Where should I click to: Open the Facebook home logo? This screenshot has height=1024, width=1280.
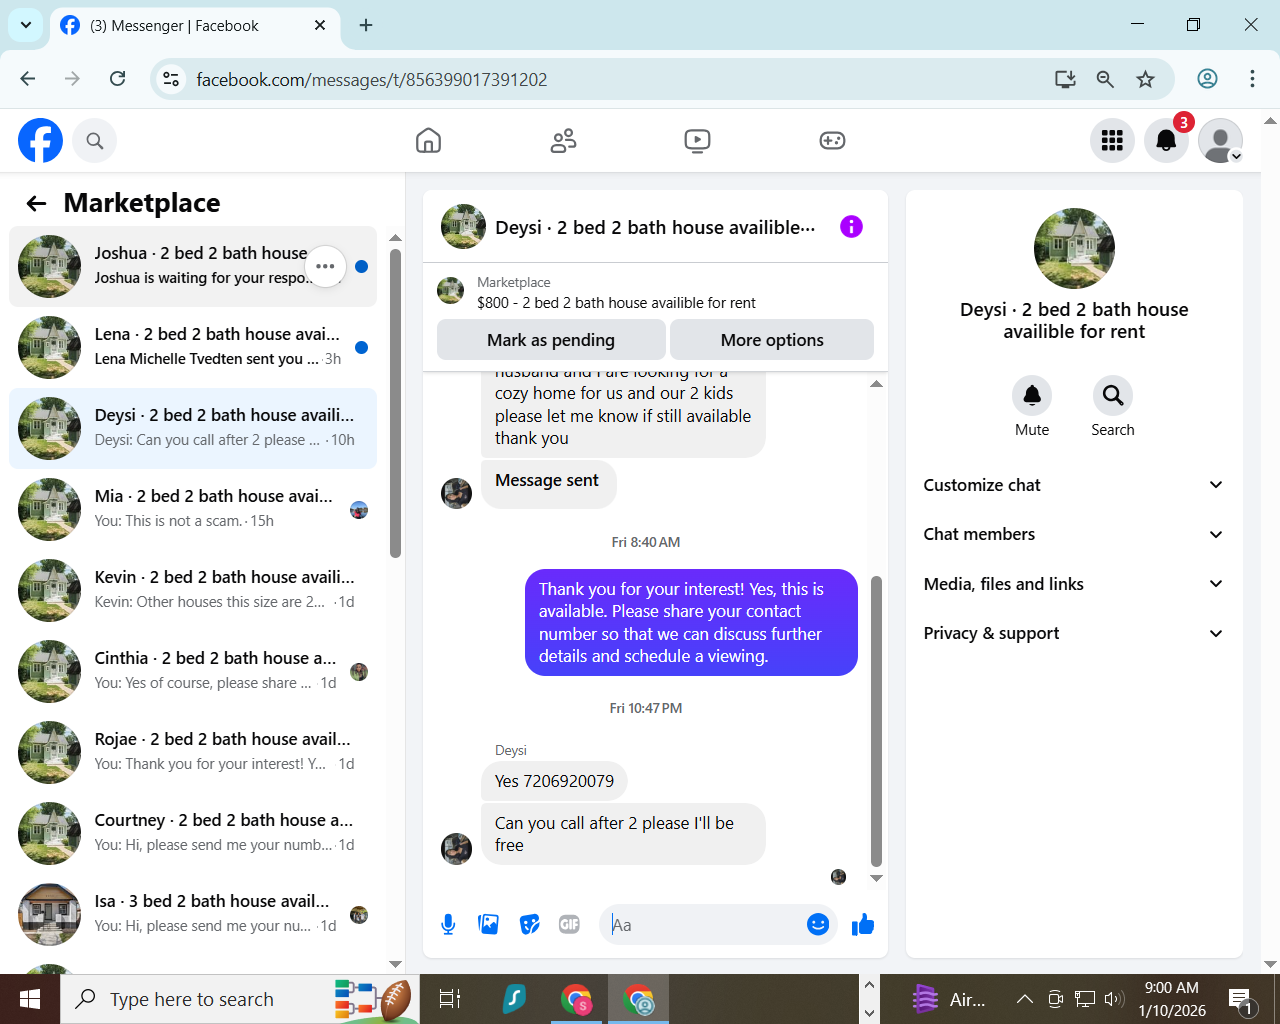pyautogui.click(x=40, y=141)
